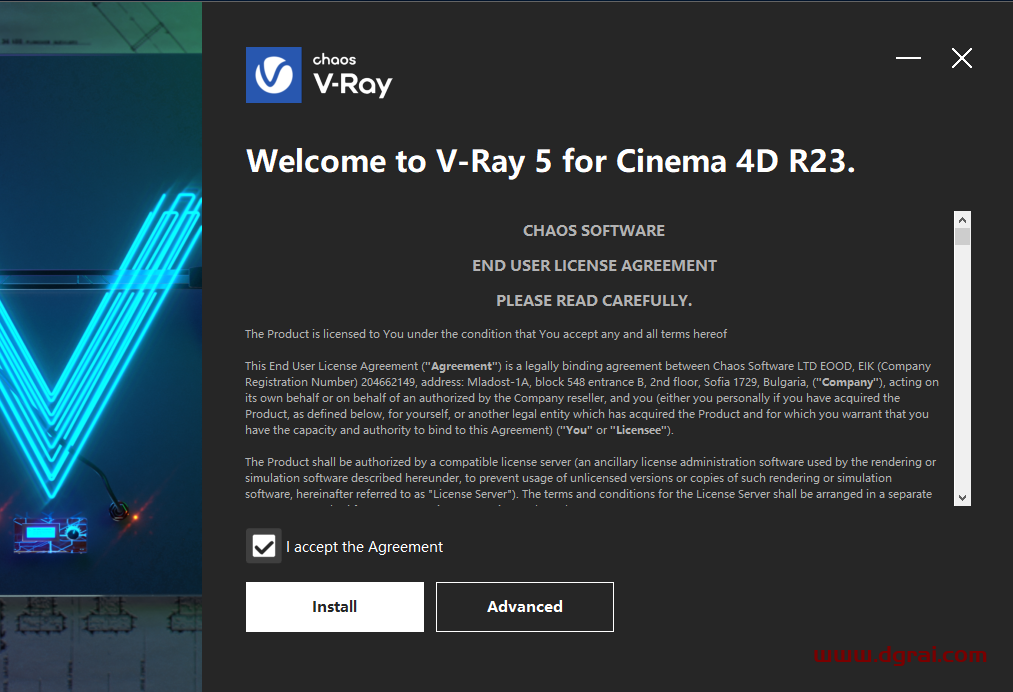This screenshot has height=692, width=1013.
Task: Collapse the installer window using minimize
Action: (907, 58)
